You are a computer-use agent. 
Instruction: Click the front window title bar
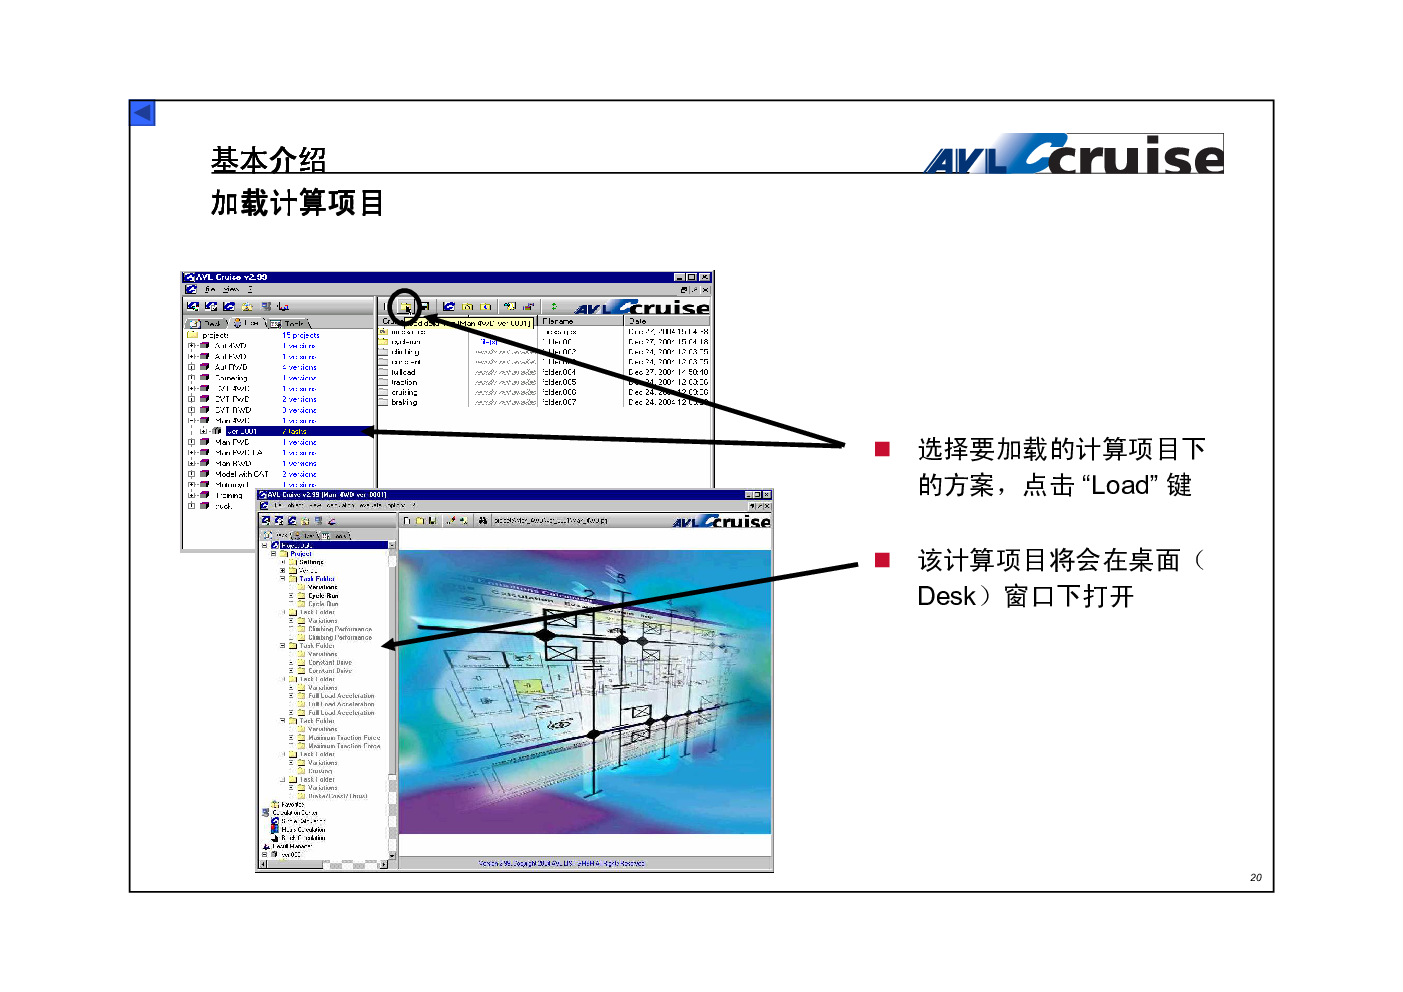pyautogui.click(x=514, y=495)
